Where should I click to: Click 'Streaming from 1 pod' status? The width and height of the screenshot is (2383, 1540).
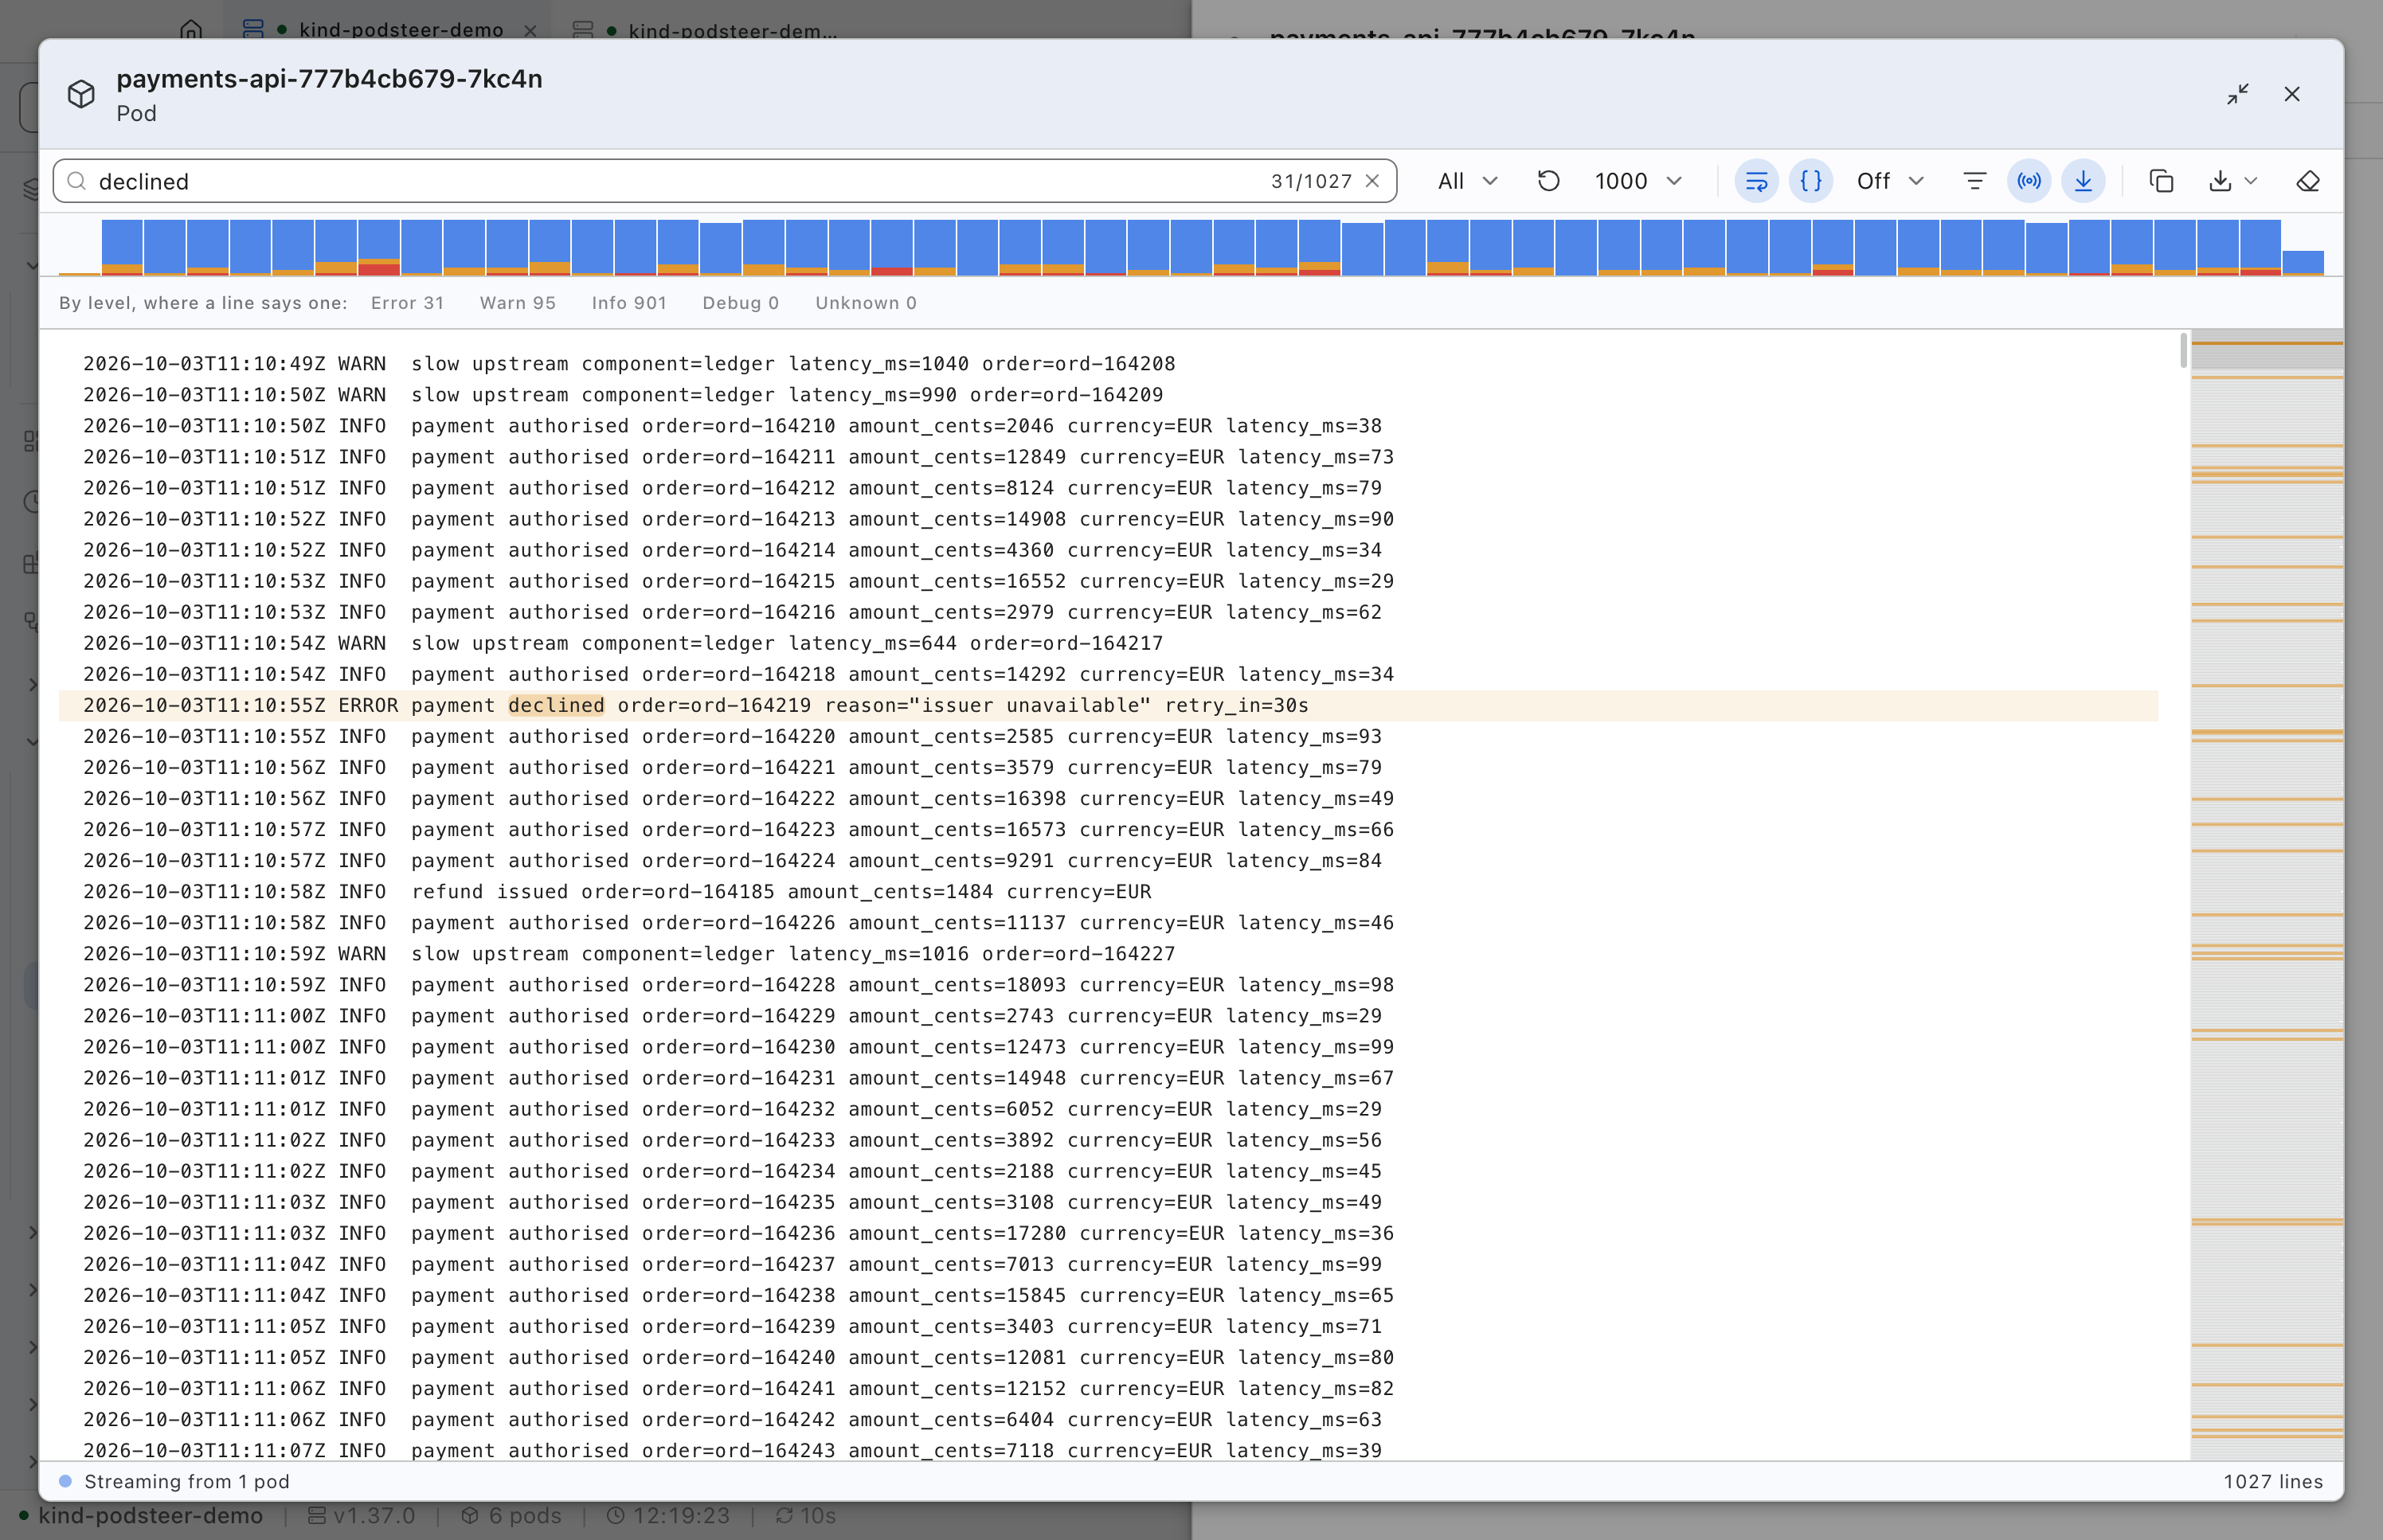pos(187,1481)
